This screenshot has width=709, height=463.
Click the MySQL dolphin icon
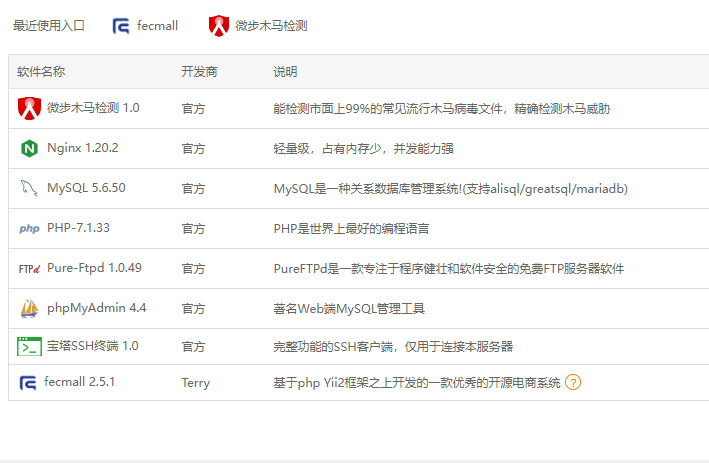[x=29, y=188]
